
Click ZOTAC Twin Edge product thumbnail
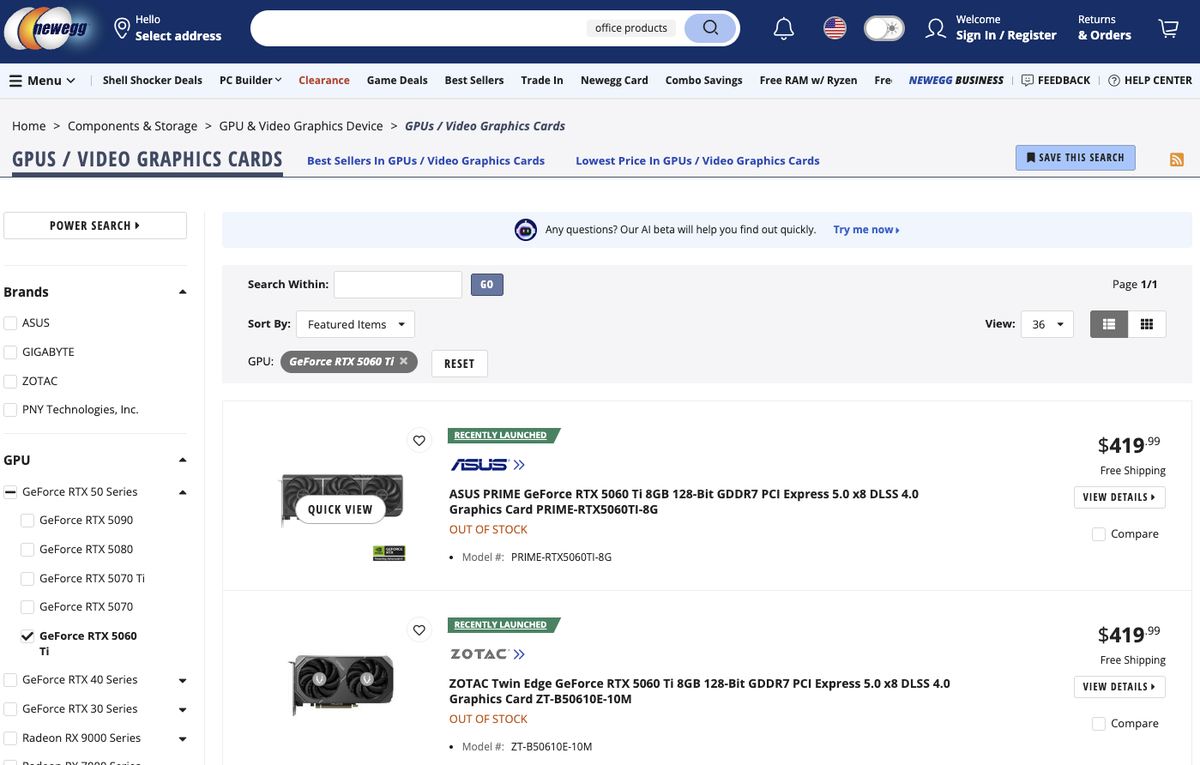pos(341,685)
